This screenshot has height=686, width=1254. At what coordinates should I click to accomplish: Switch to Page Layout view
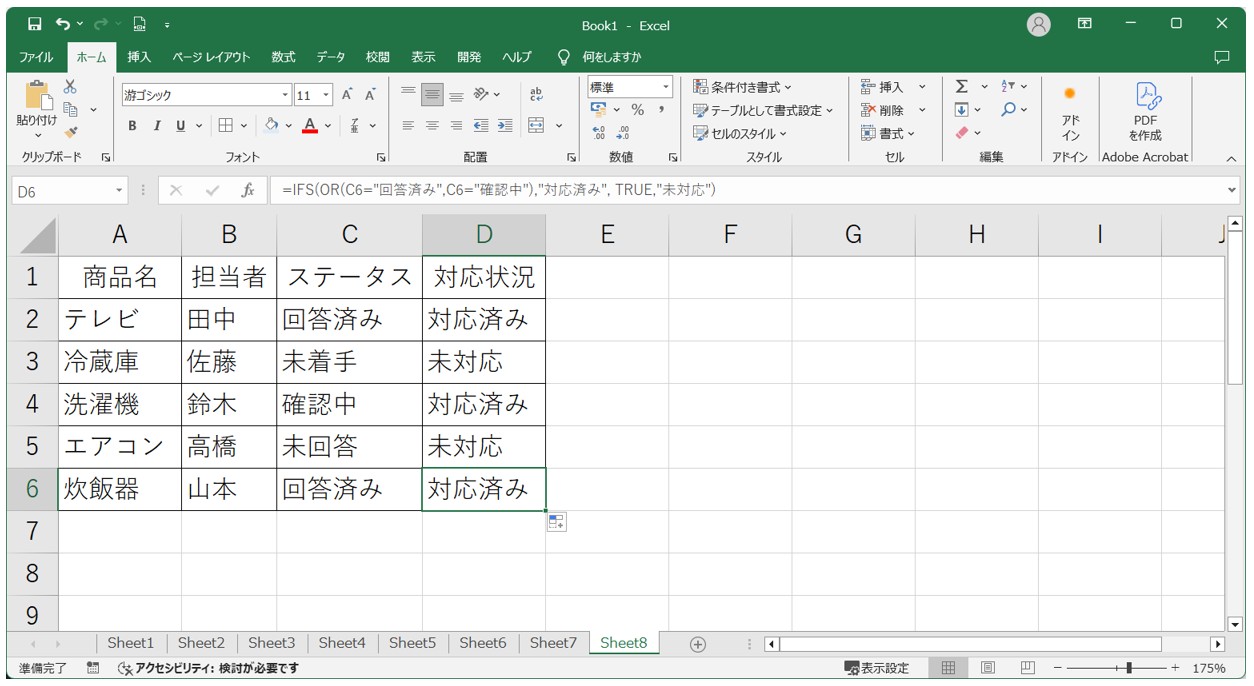coord(988,668)
